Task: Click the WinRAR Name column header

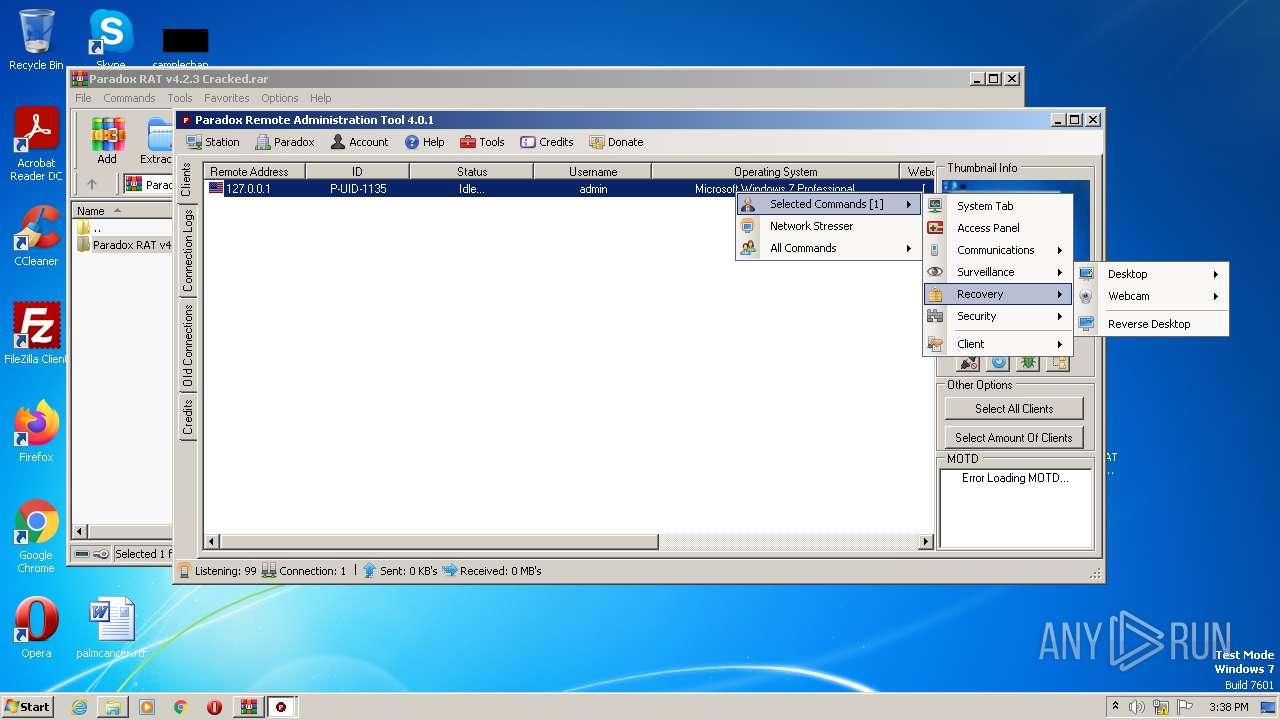Action: [120, 211]
